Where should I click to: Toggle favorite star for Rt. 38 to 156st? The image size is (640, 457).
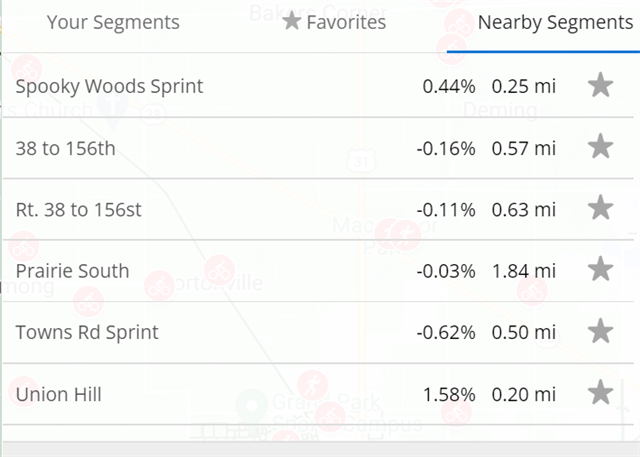(x=600, y=208)
